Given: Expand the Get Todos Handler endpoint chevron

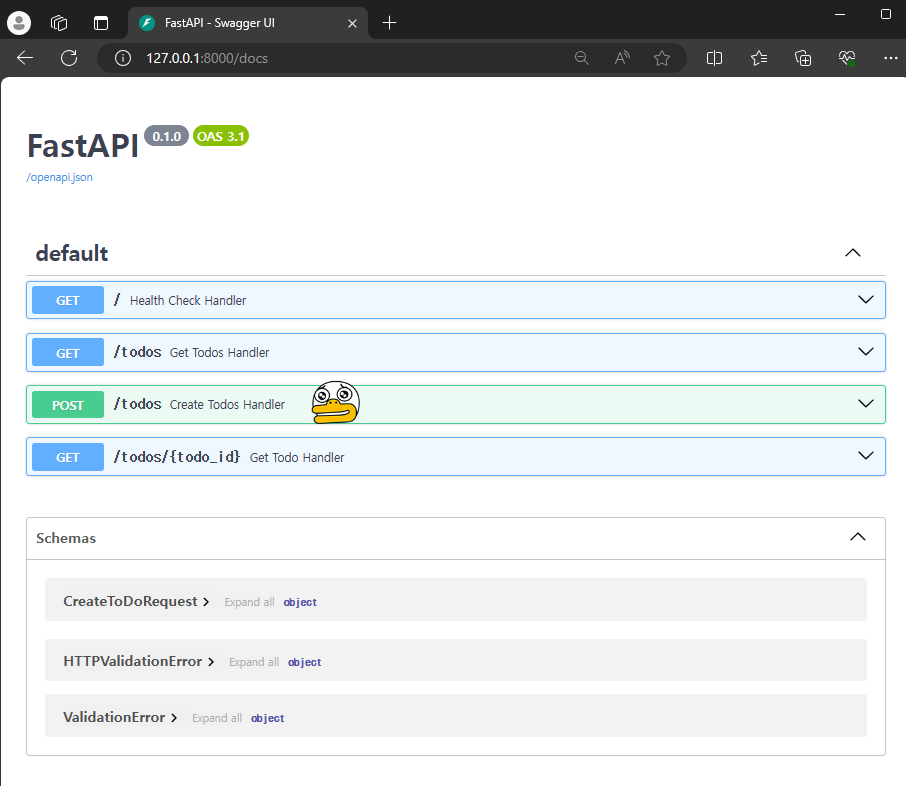Looking at the screenshot, I should click(866, 351).
